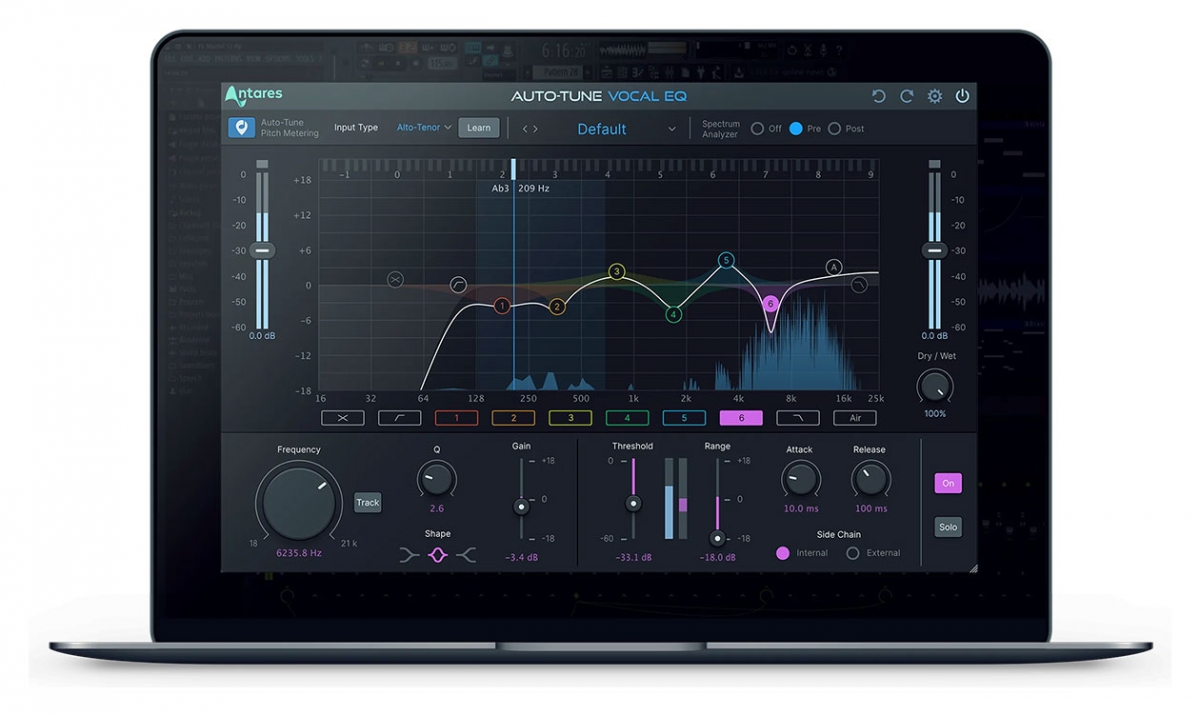This screenshot has width=1200, height=716.
Task: Select band node 4 on the curve
Action: (674, 314)
